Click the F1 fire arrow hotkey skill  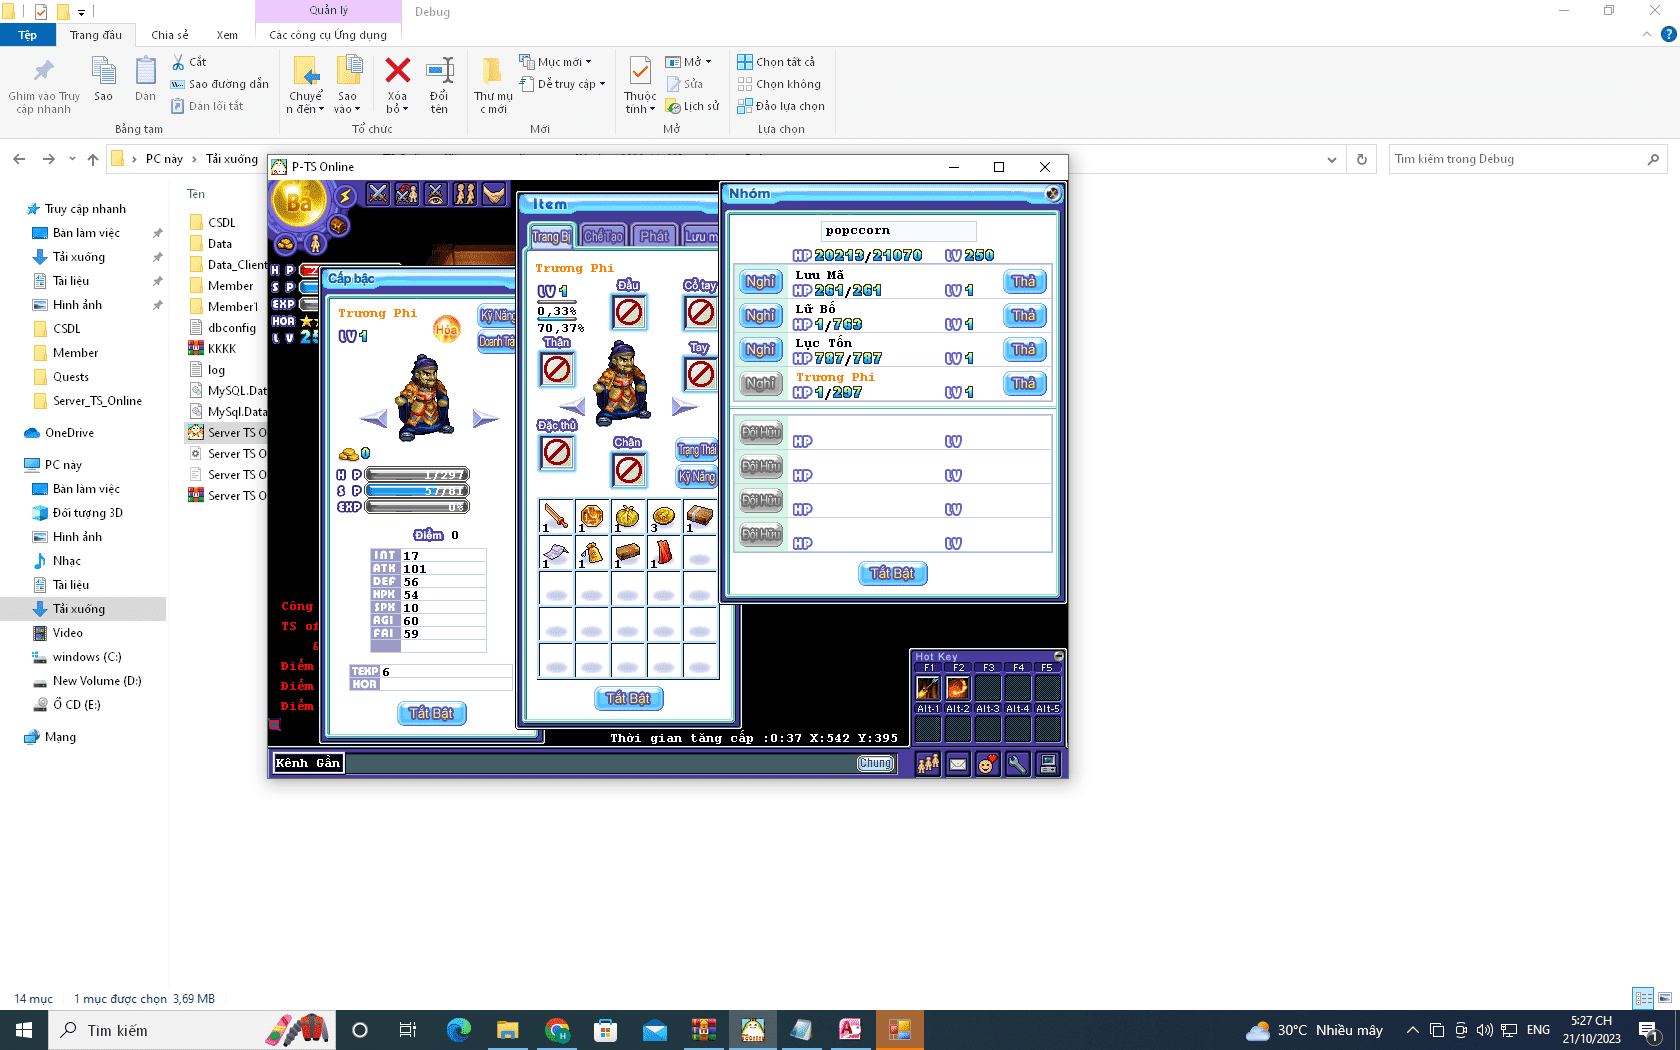[x=928, y=688]
